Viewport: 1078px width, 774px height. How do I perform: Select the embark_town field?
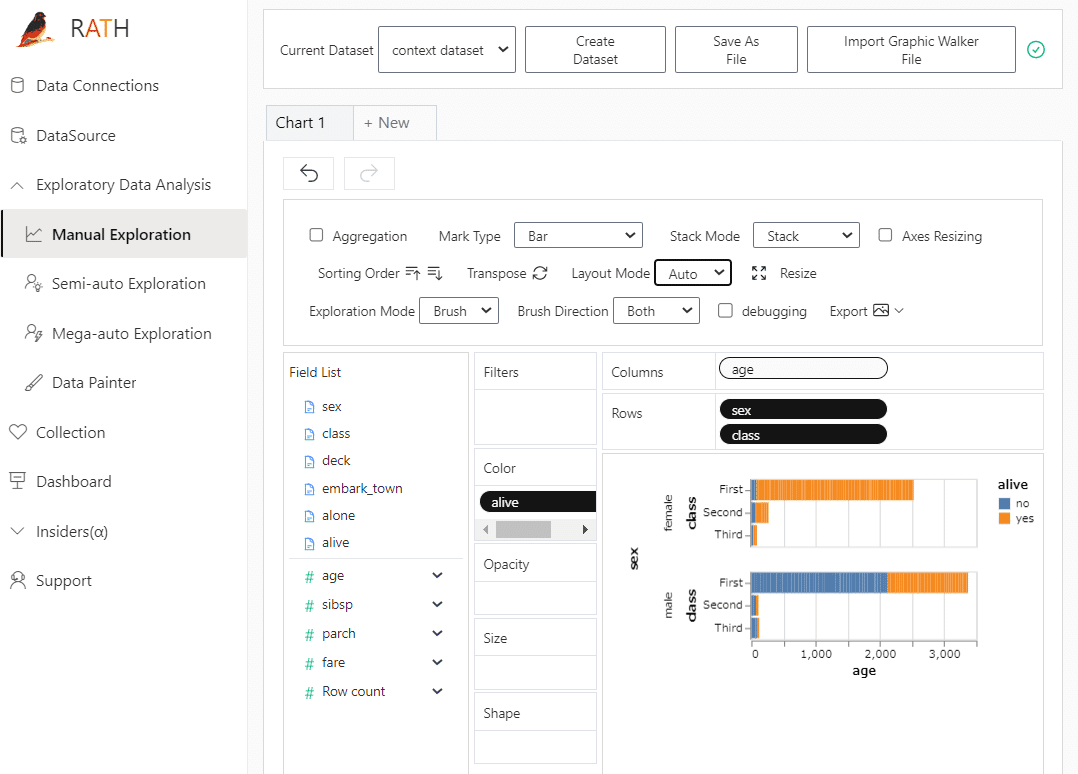(362, 488)
